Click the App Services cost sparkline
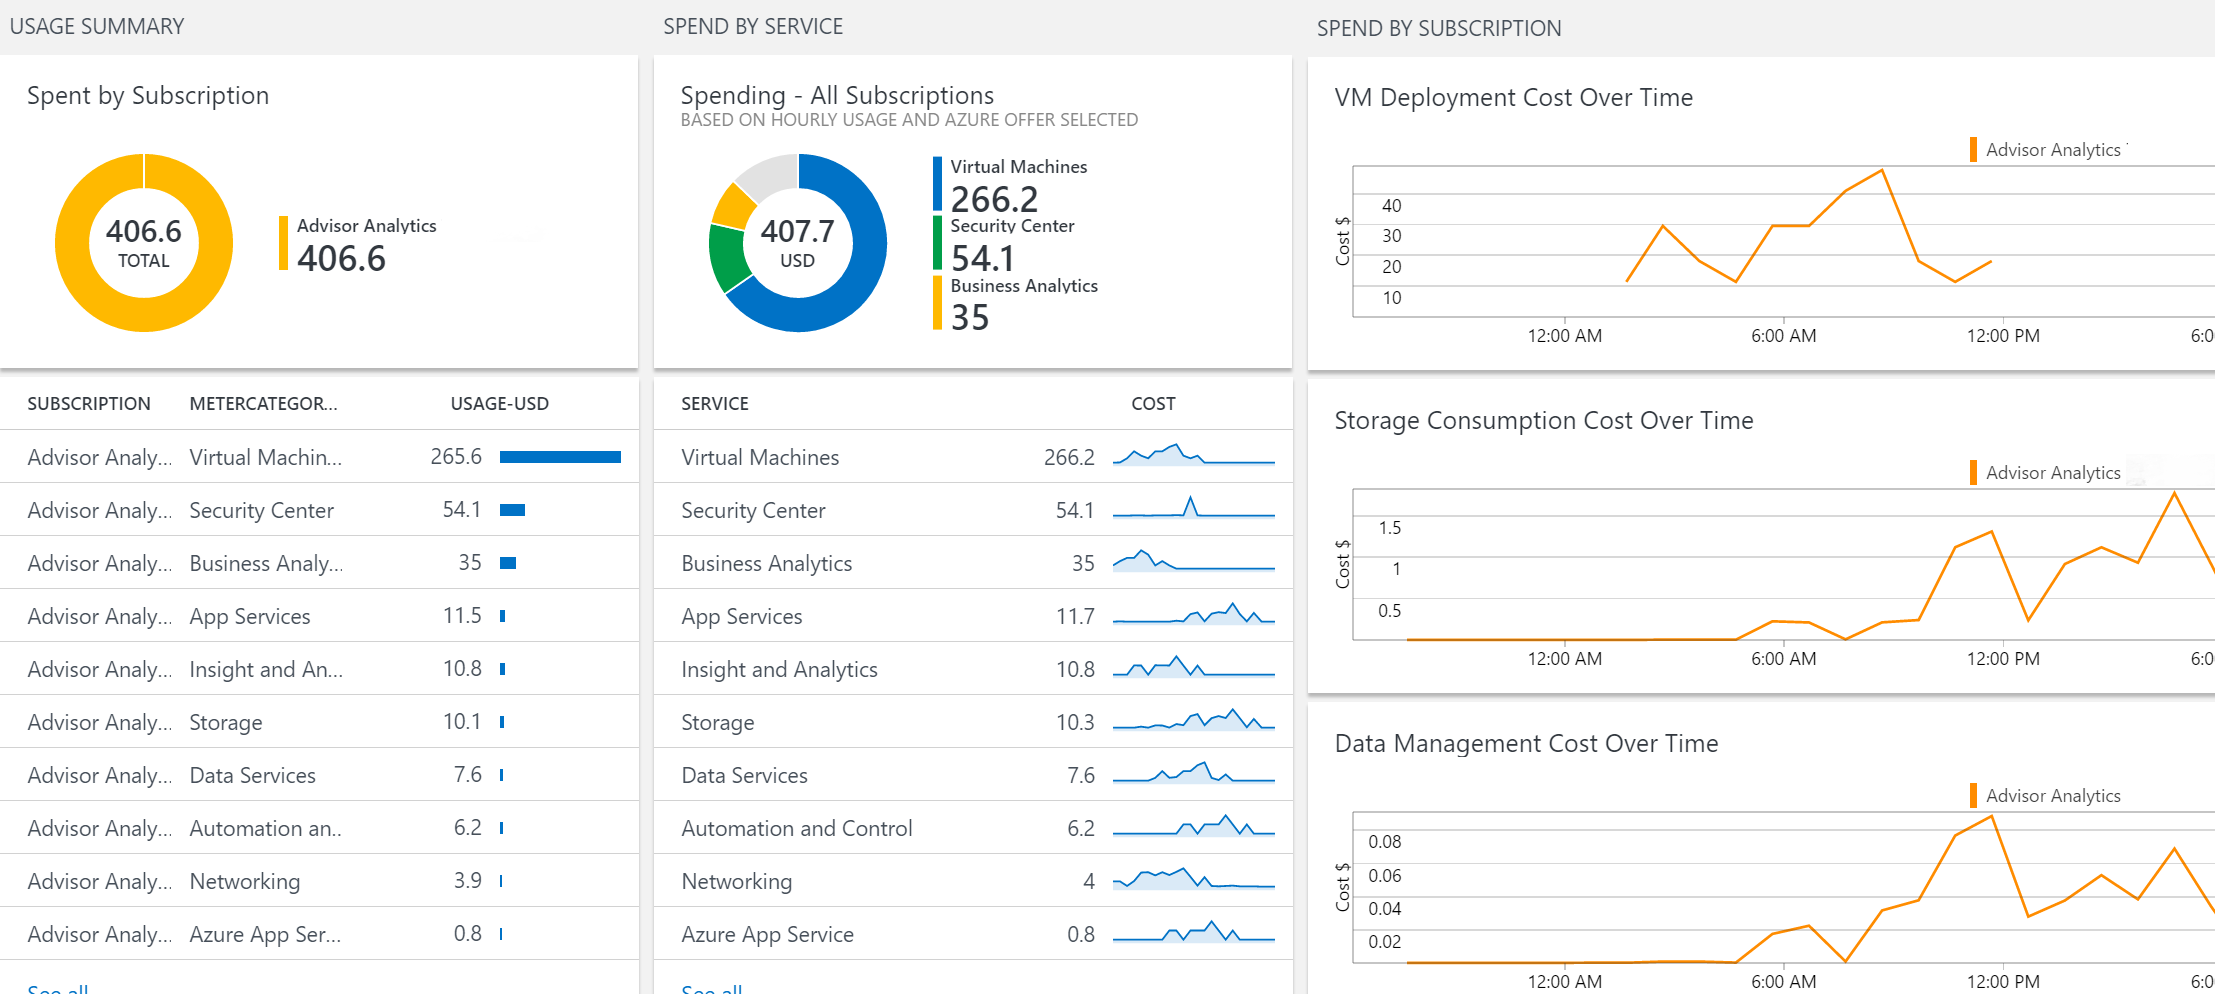 (x=1194, y=613)
